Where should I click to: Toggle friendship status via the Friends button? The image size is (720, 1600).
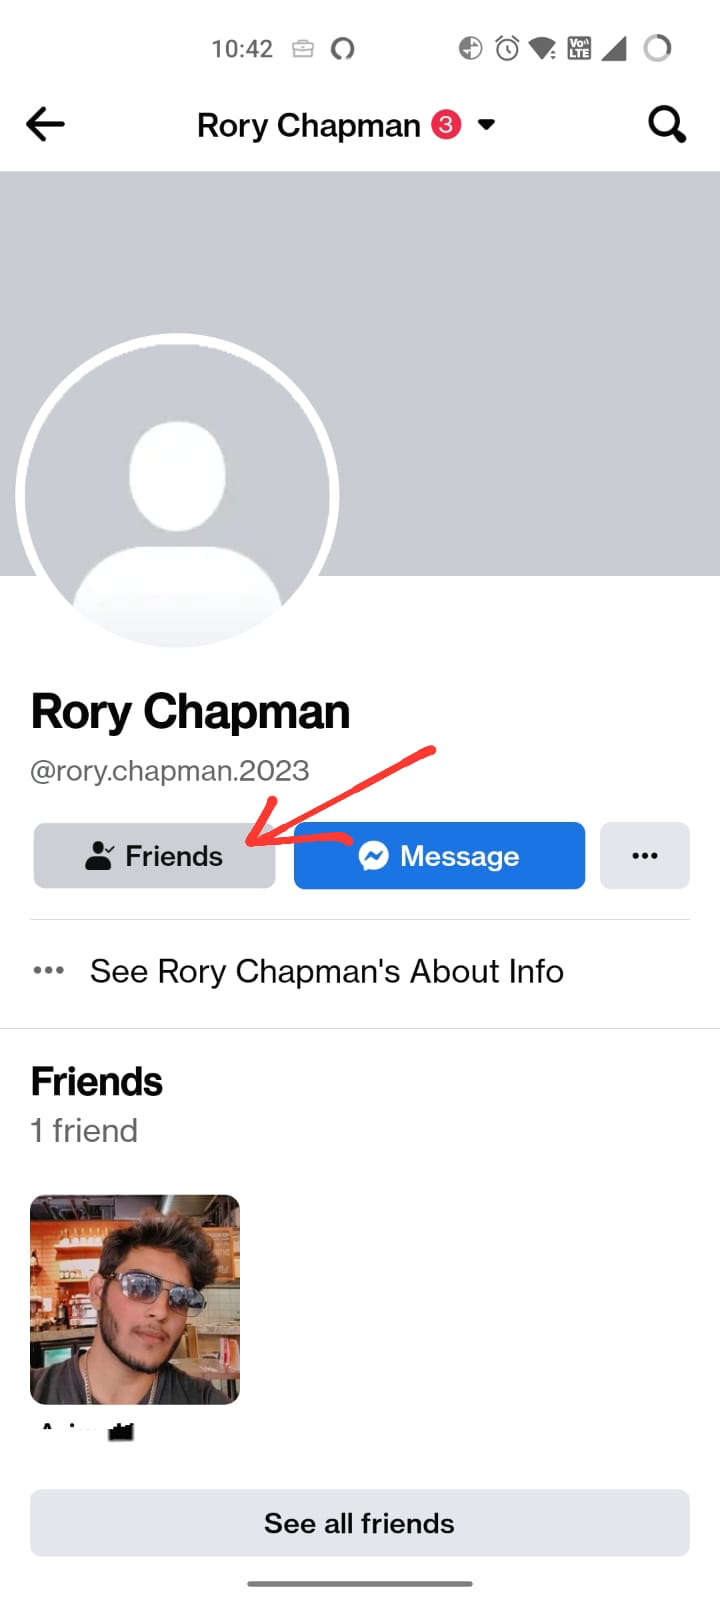(x=154, y=856)
